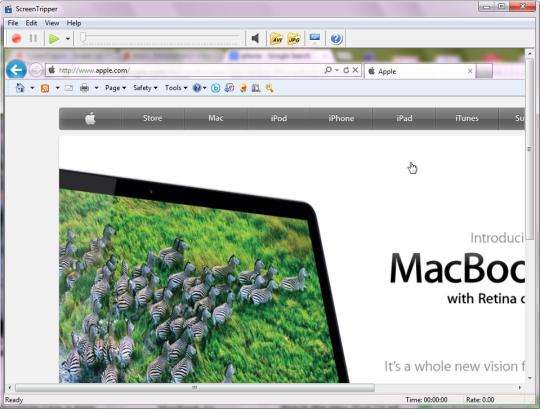Expand the Home icon dropdown arrow
This screenshot has width=540, height=409.
click(32, 88)
